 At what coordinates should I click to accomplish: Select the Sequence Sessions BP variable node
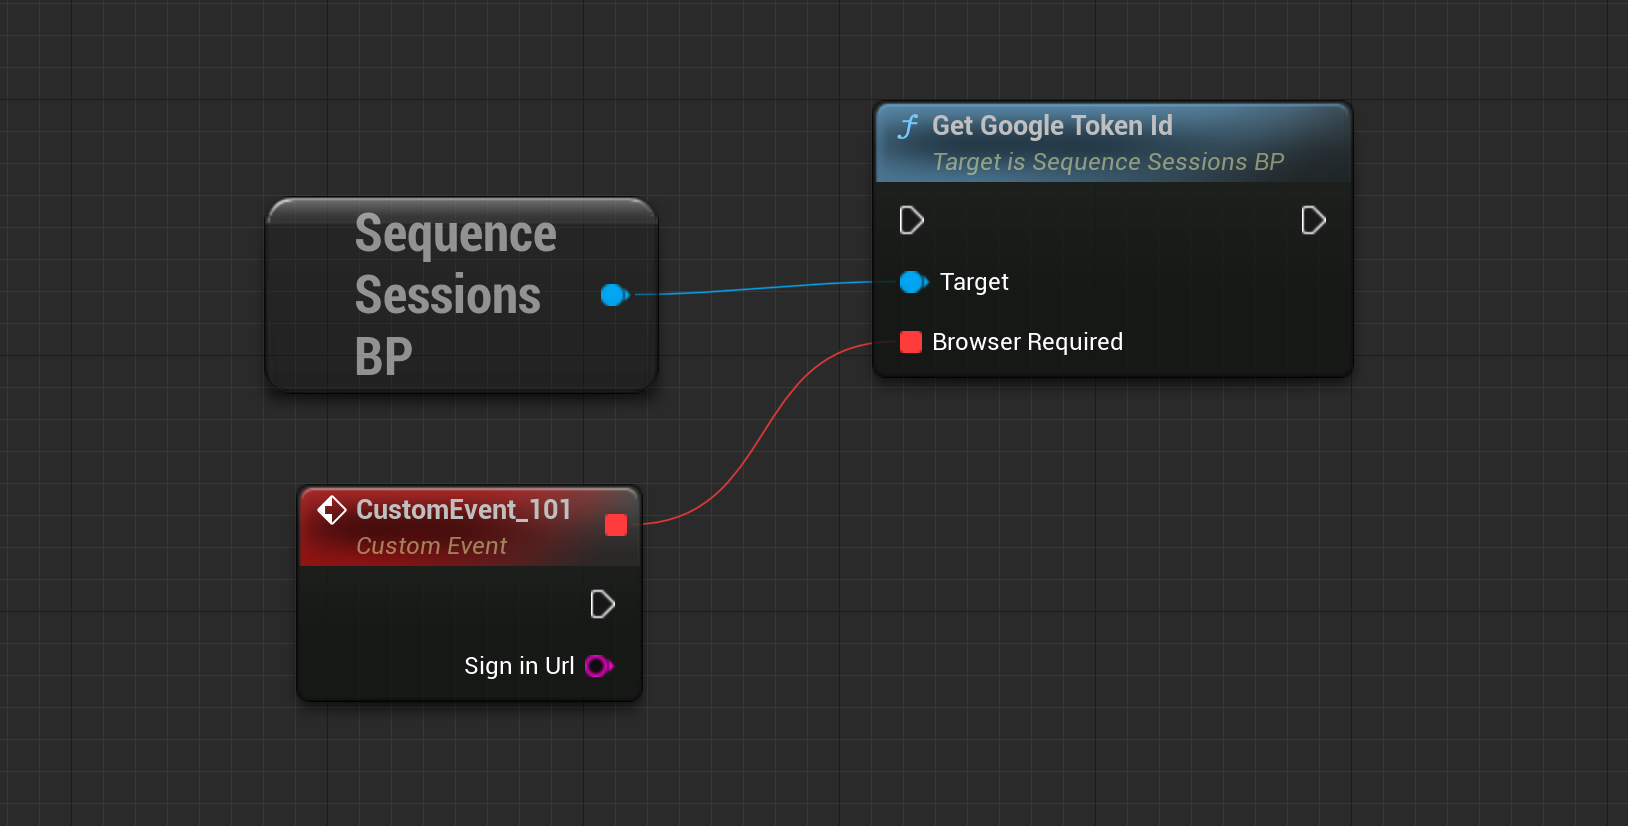click(x=461, y=295)
